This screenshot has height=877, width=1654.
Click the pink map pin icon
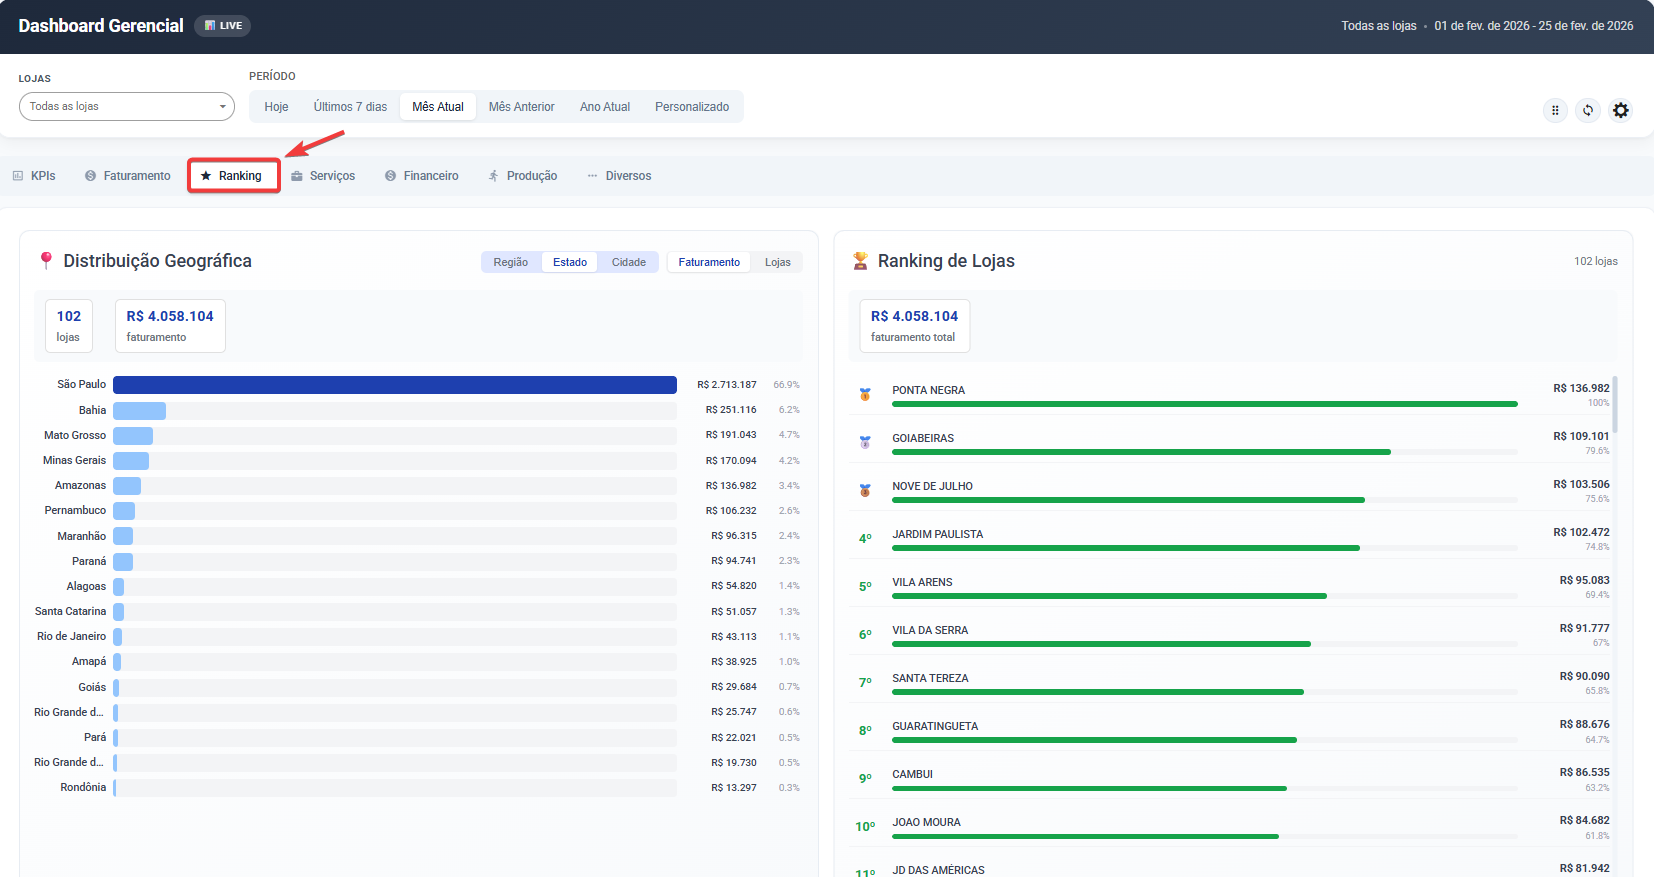pyautogui.click(x=46, y=261)
